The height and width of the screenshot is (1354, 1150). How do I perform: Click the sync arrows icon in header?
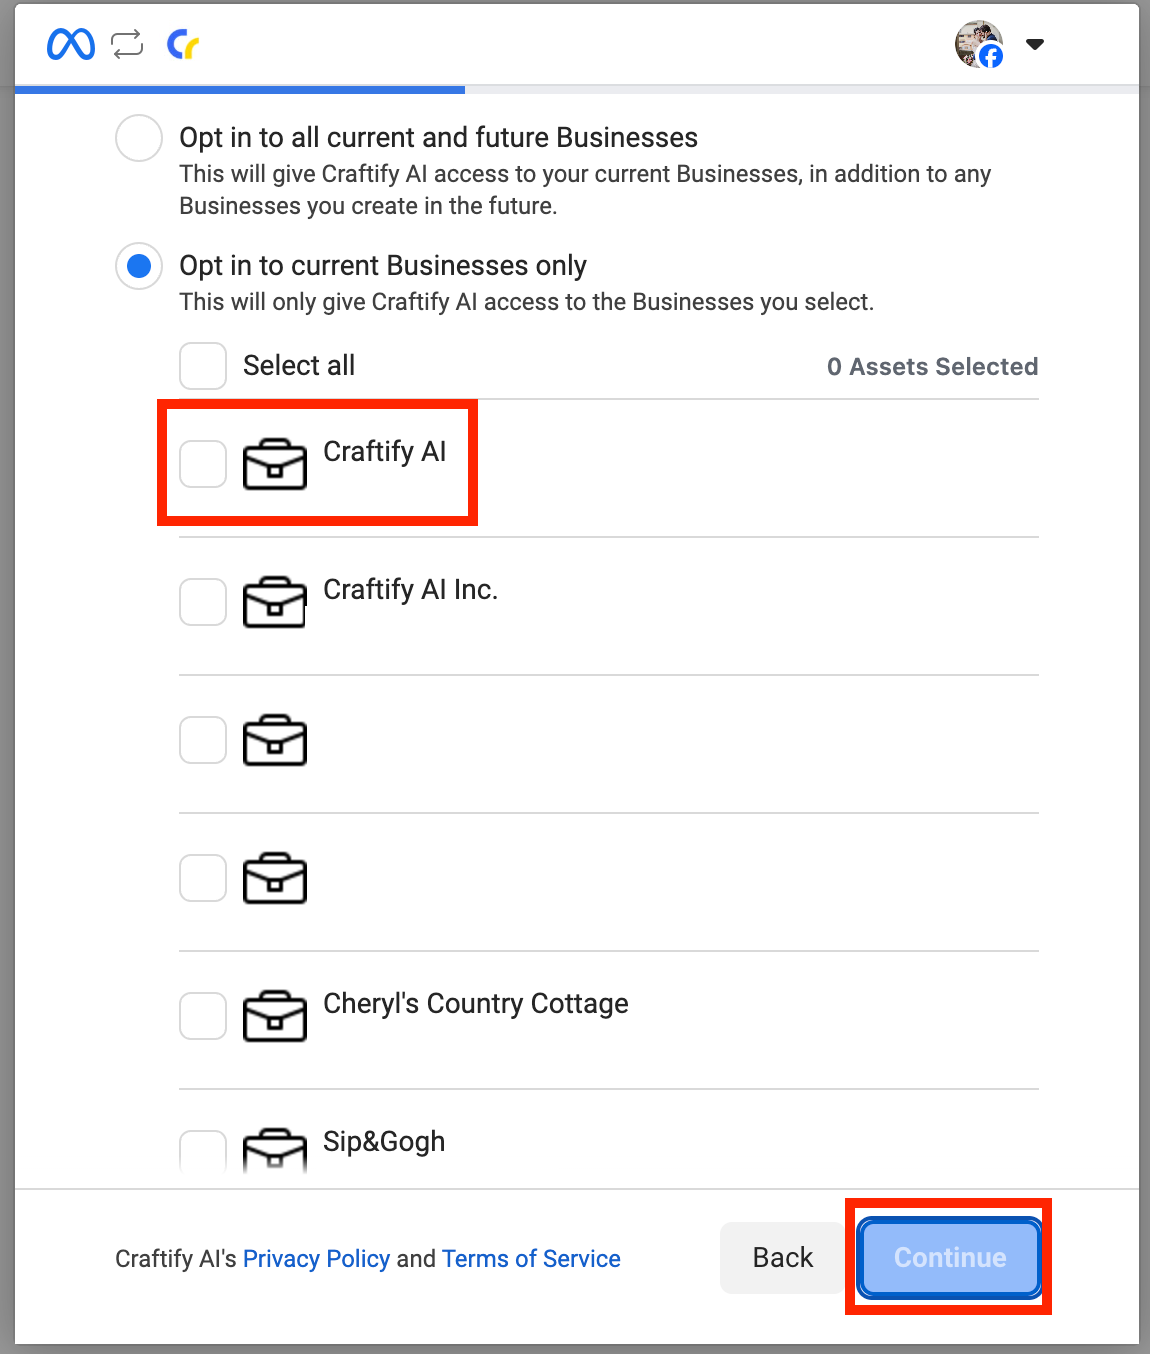128,44
